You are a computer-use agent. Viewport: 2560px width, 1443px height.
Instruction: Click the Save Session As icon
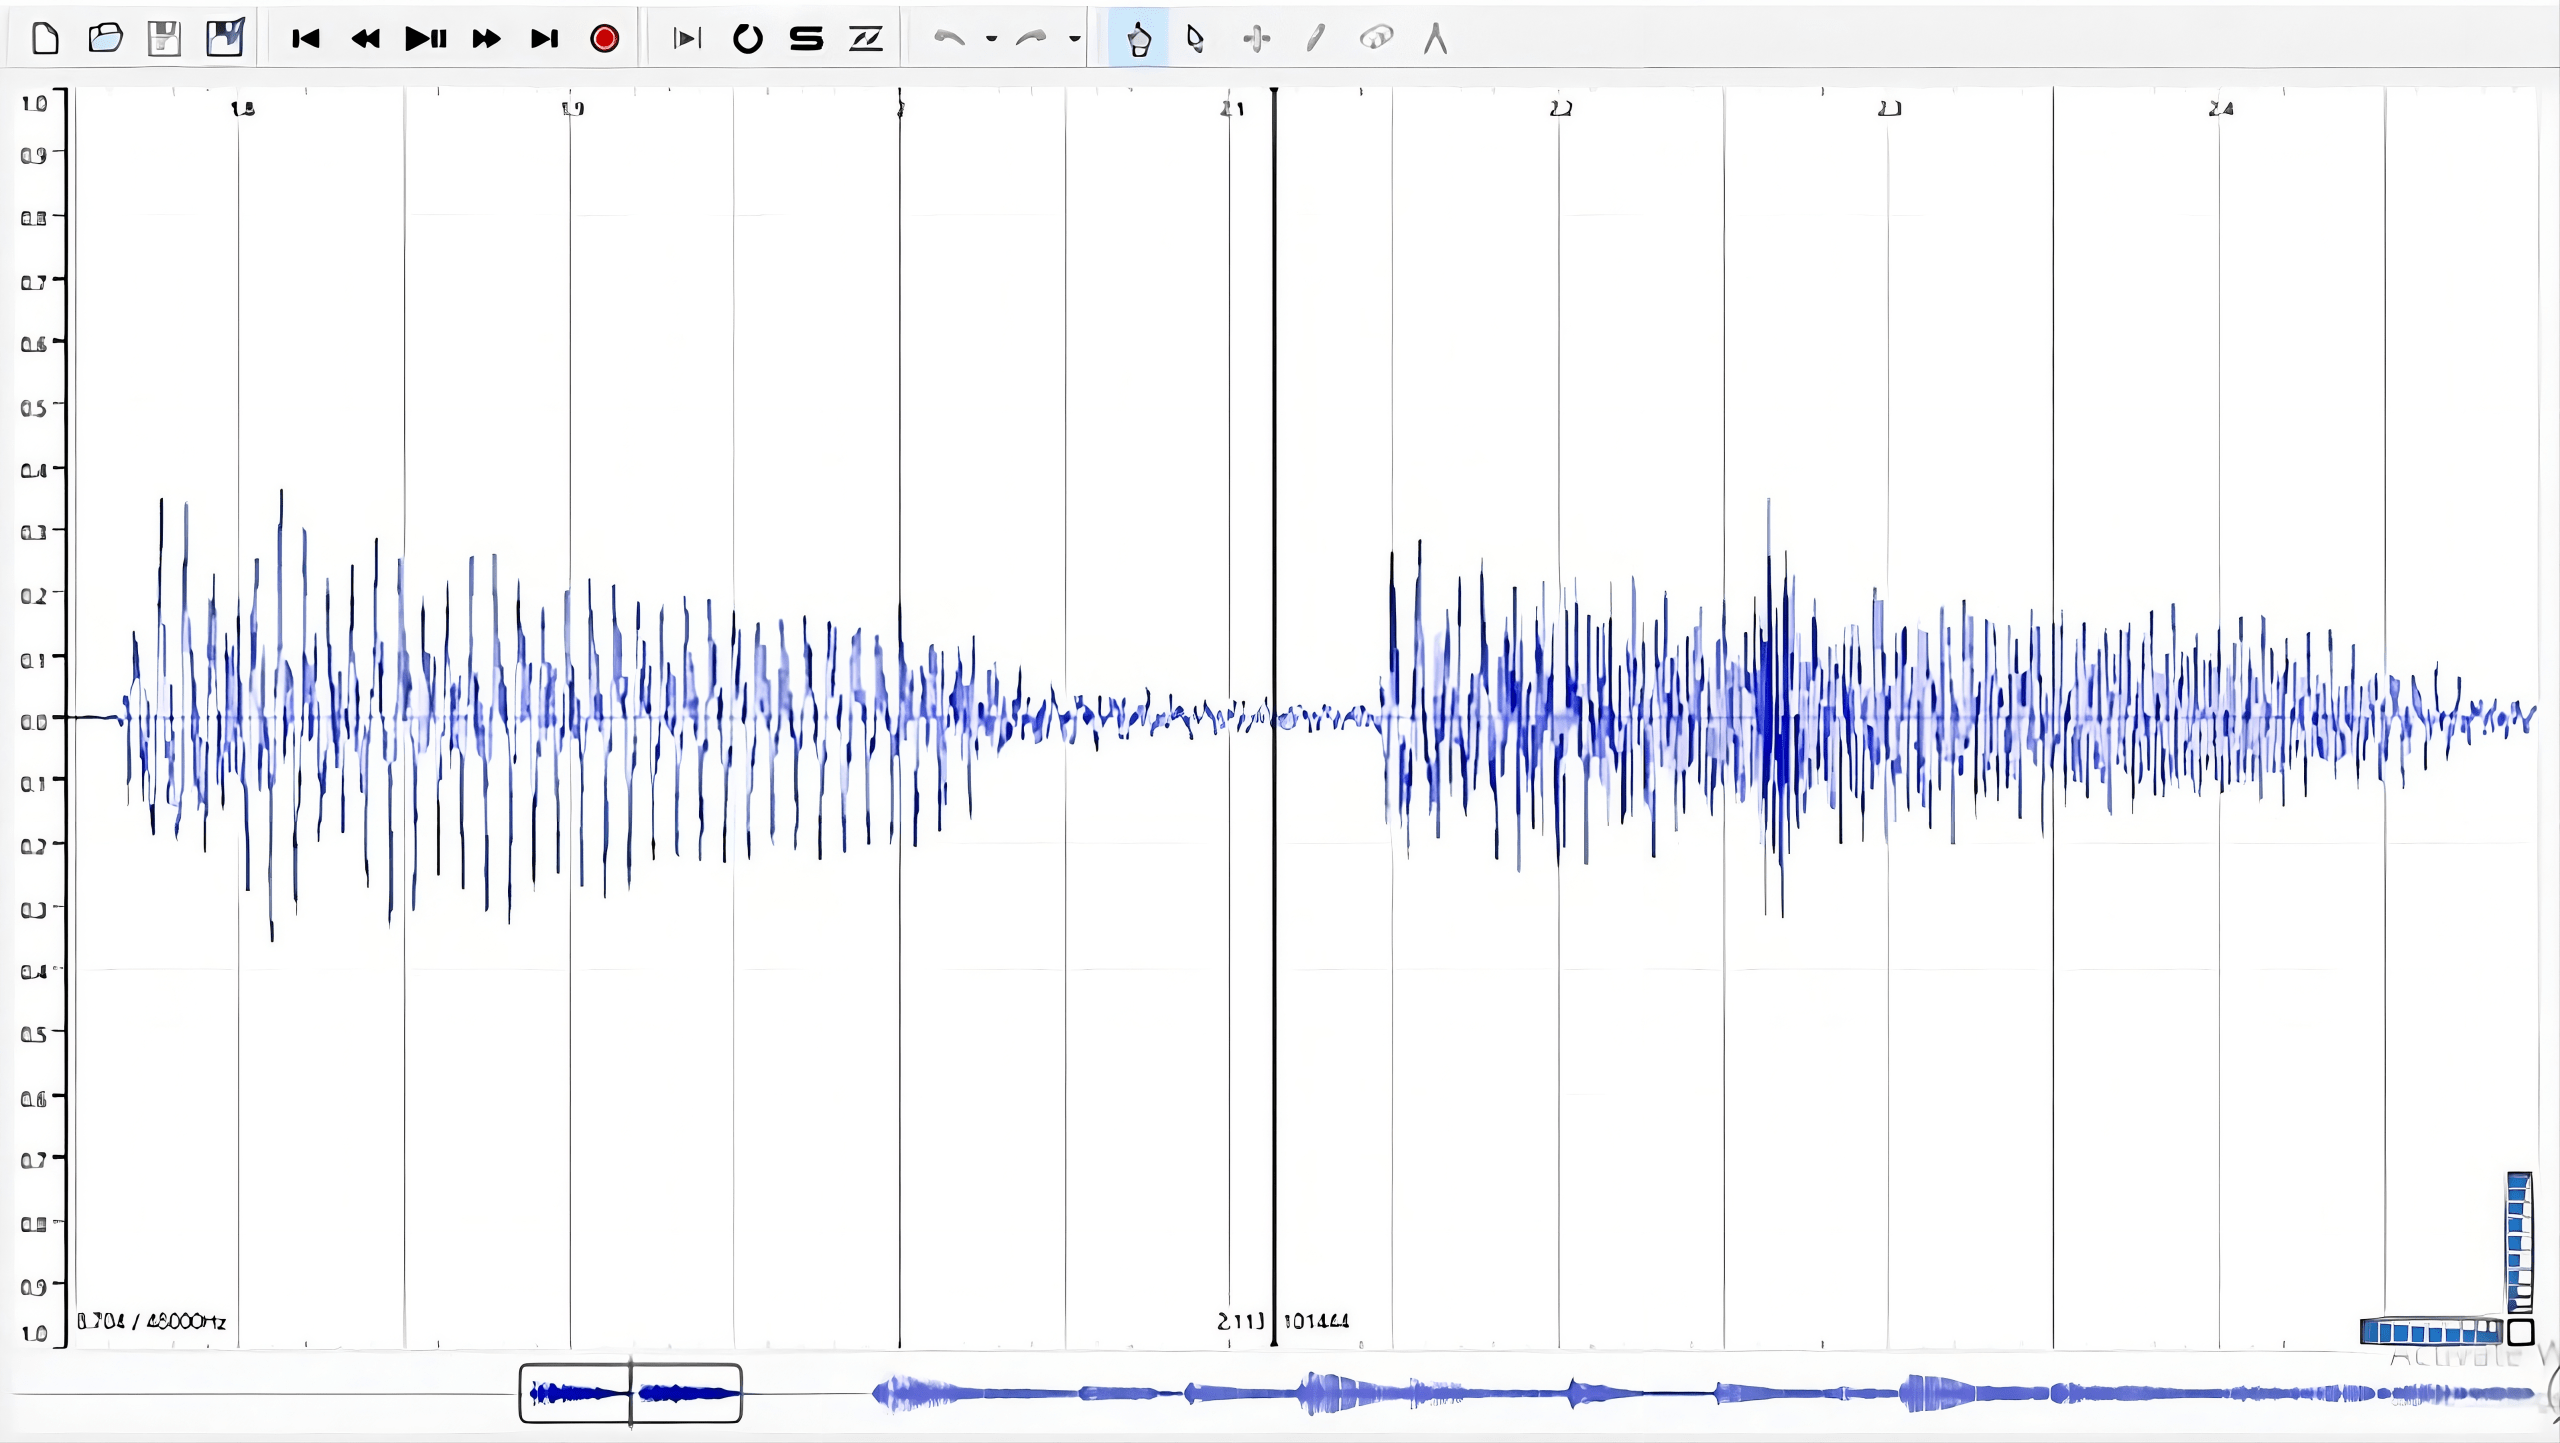point(225,38)
